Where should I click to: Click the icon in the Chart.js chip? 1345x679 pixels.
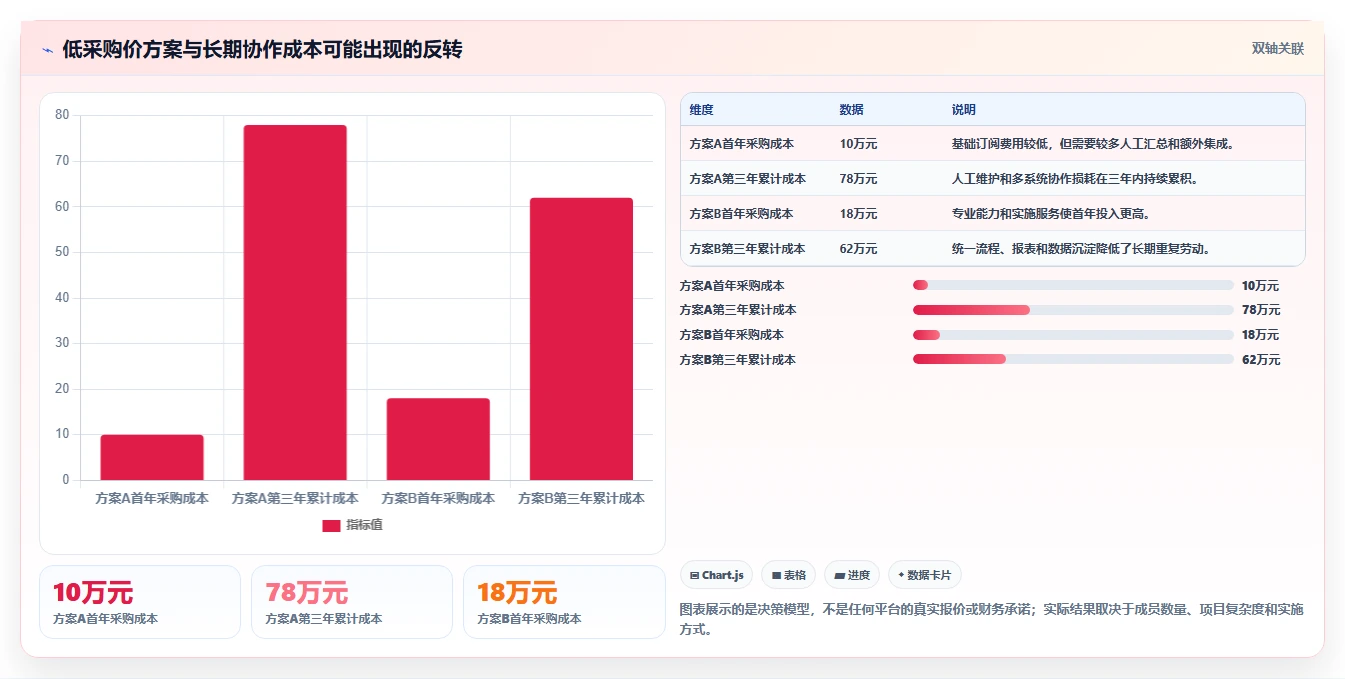tap(694, 576)
